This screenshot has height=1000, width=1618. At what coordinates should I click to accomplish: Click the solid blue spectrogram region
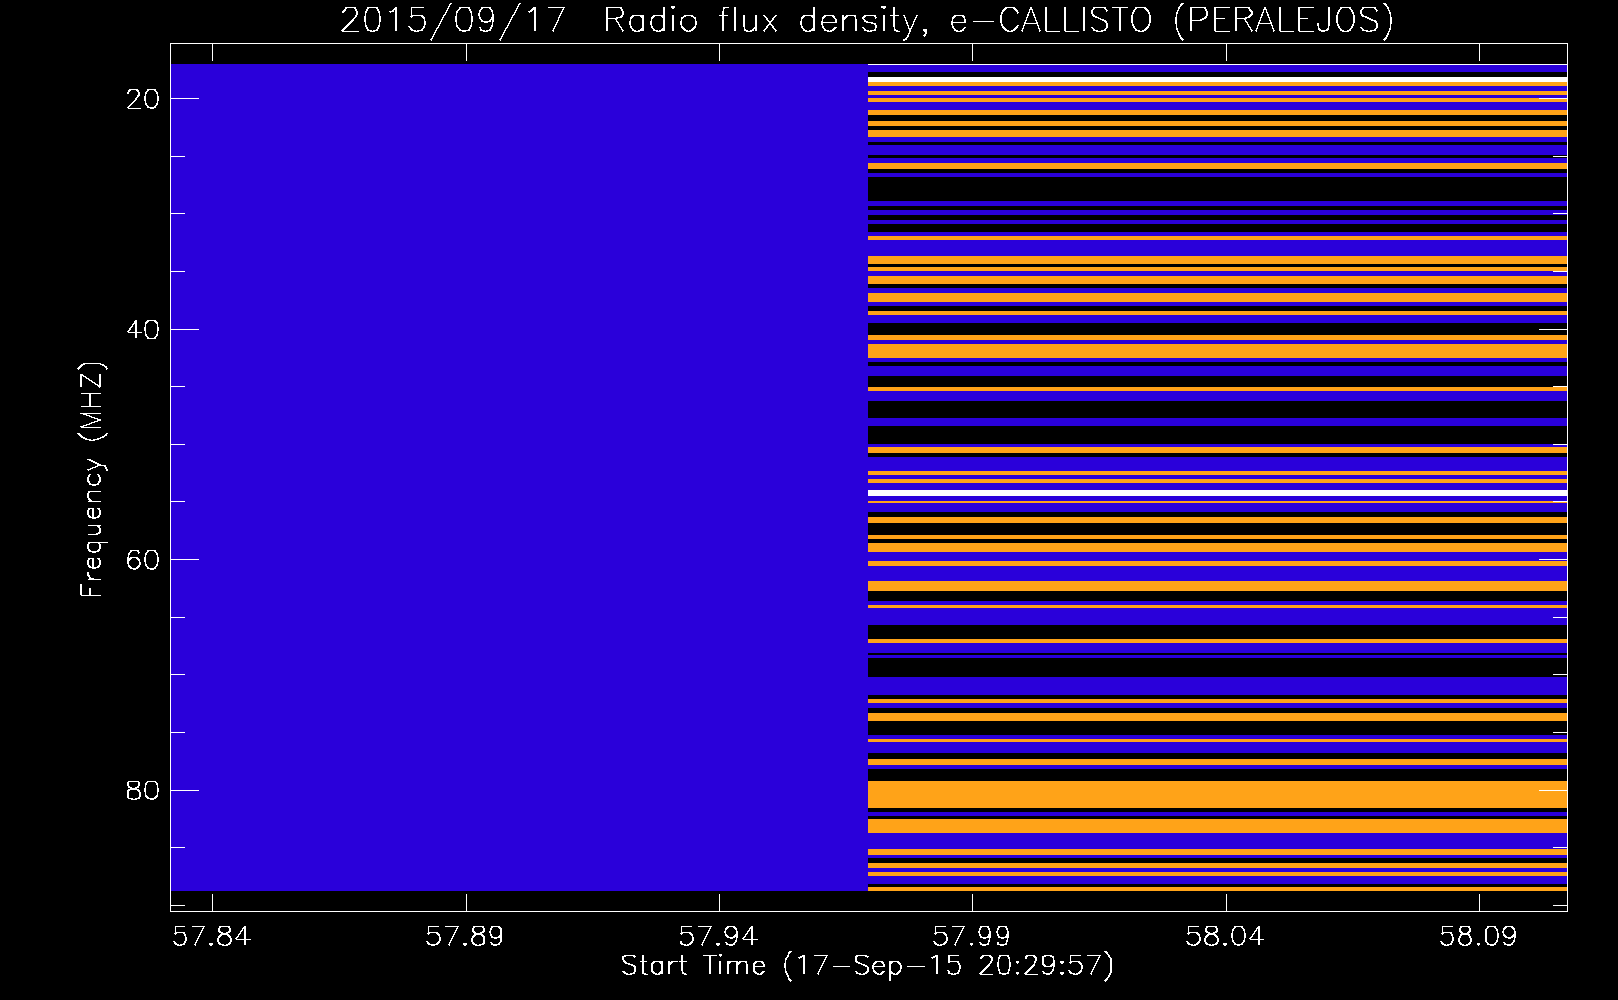pos(519,477)
